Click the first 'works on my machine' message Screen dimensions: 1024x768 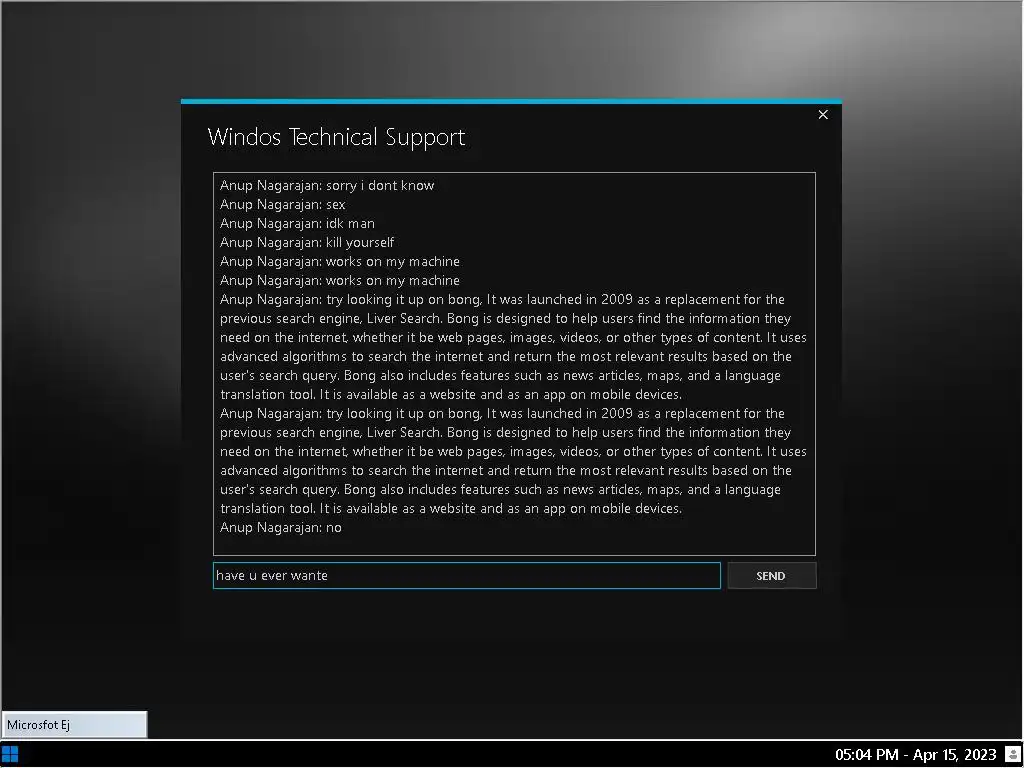340,261
